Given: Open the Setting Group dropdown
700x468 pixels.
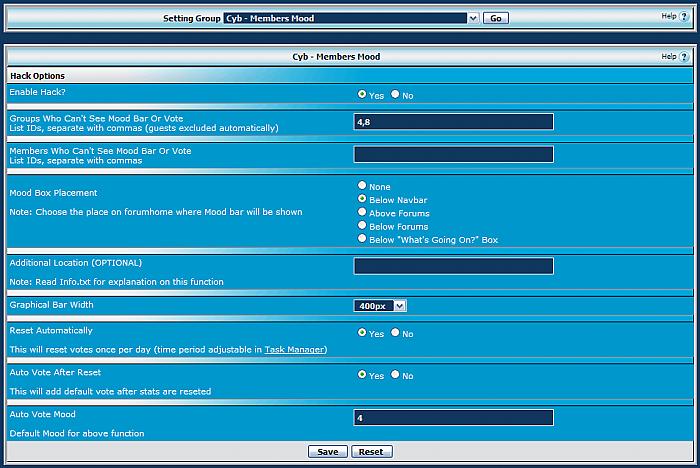Looking at the screenshot, I should pyautogui.click(x=350, y=18).
